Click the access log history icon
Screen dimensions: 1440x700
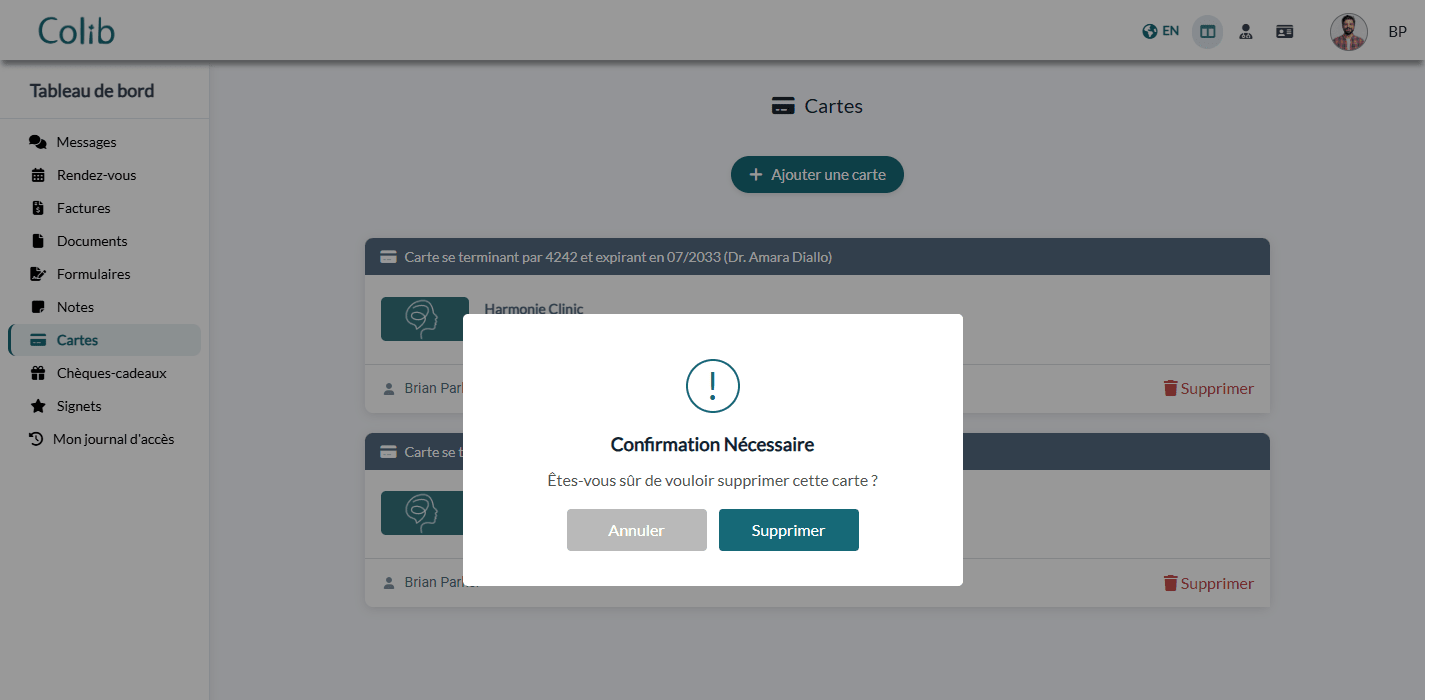36,439
